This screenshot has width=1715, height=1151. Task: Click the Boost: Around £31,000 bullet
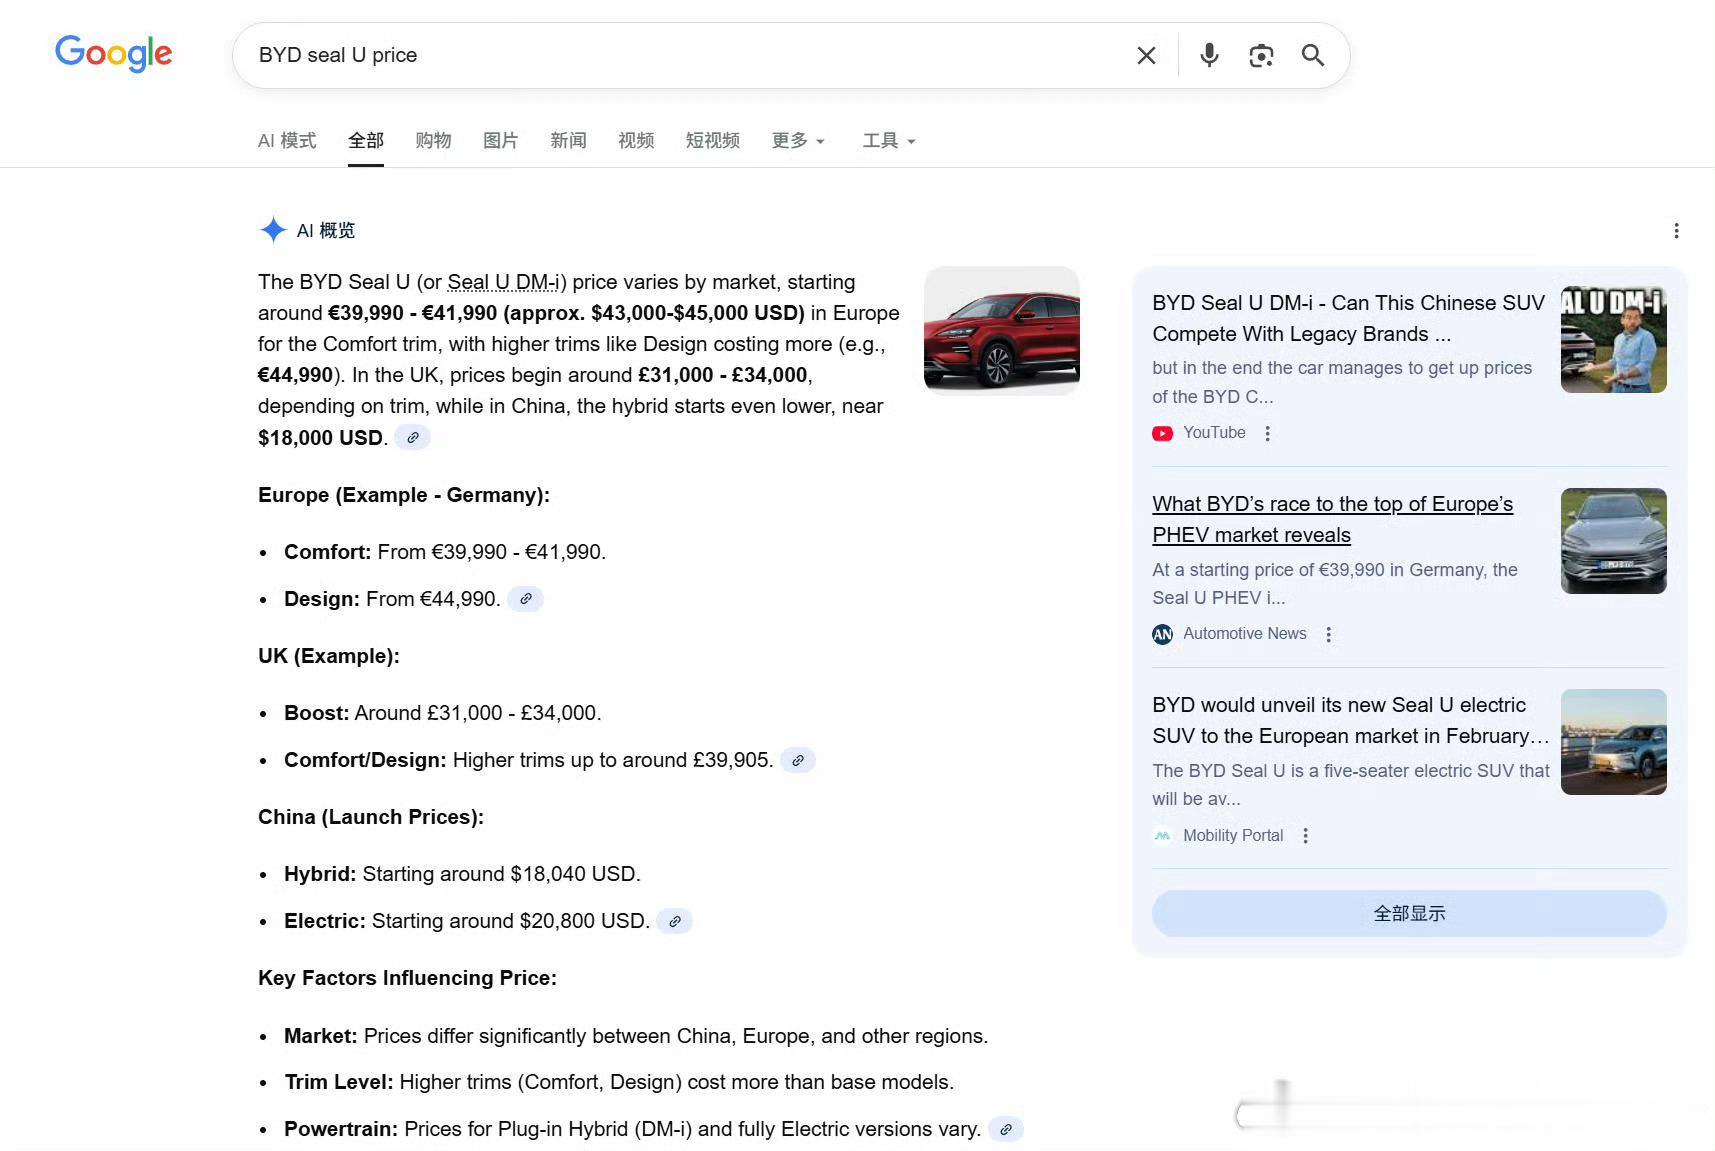coord(443,713)
